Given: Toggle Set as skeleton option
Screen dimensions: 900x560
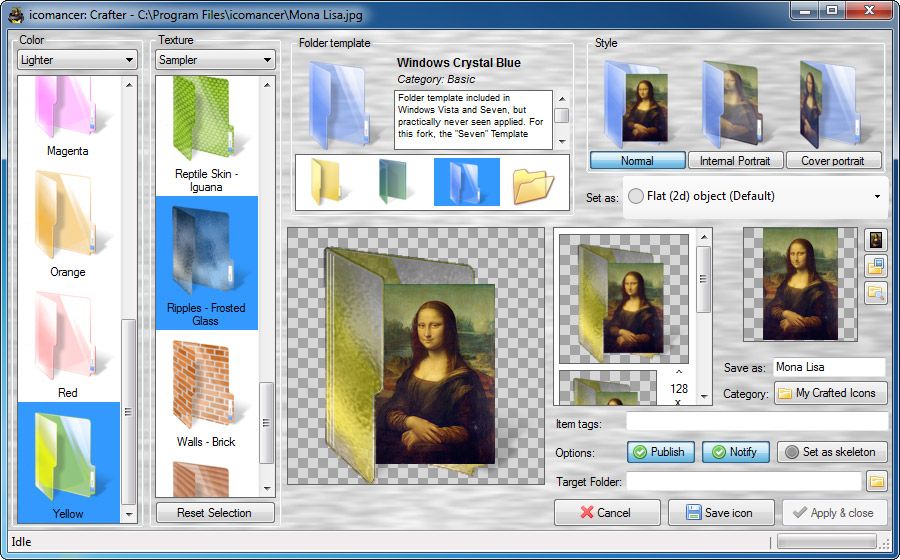Looking at the screenshot, I should [x=831, y=452].
